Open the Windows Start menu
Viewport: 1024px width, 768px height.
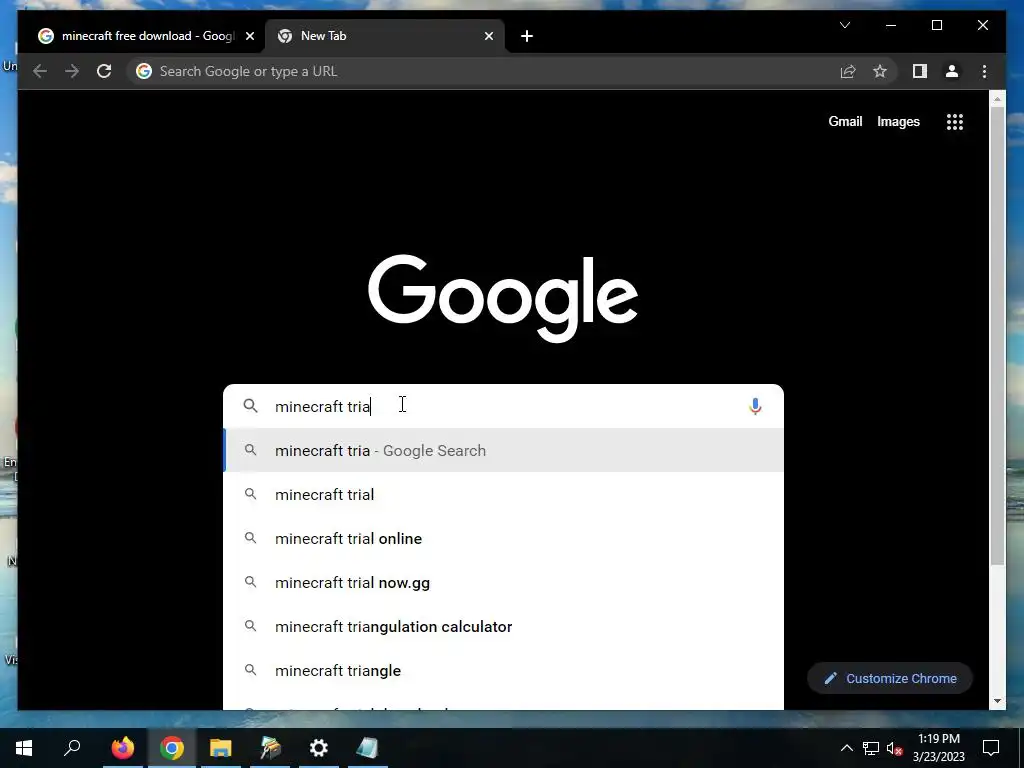24,748
